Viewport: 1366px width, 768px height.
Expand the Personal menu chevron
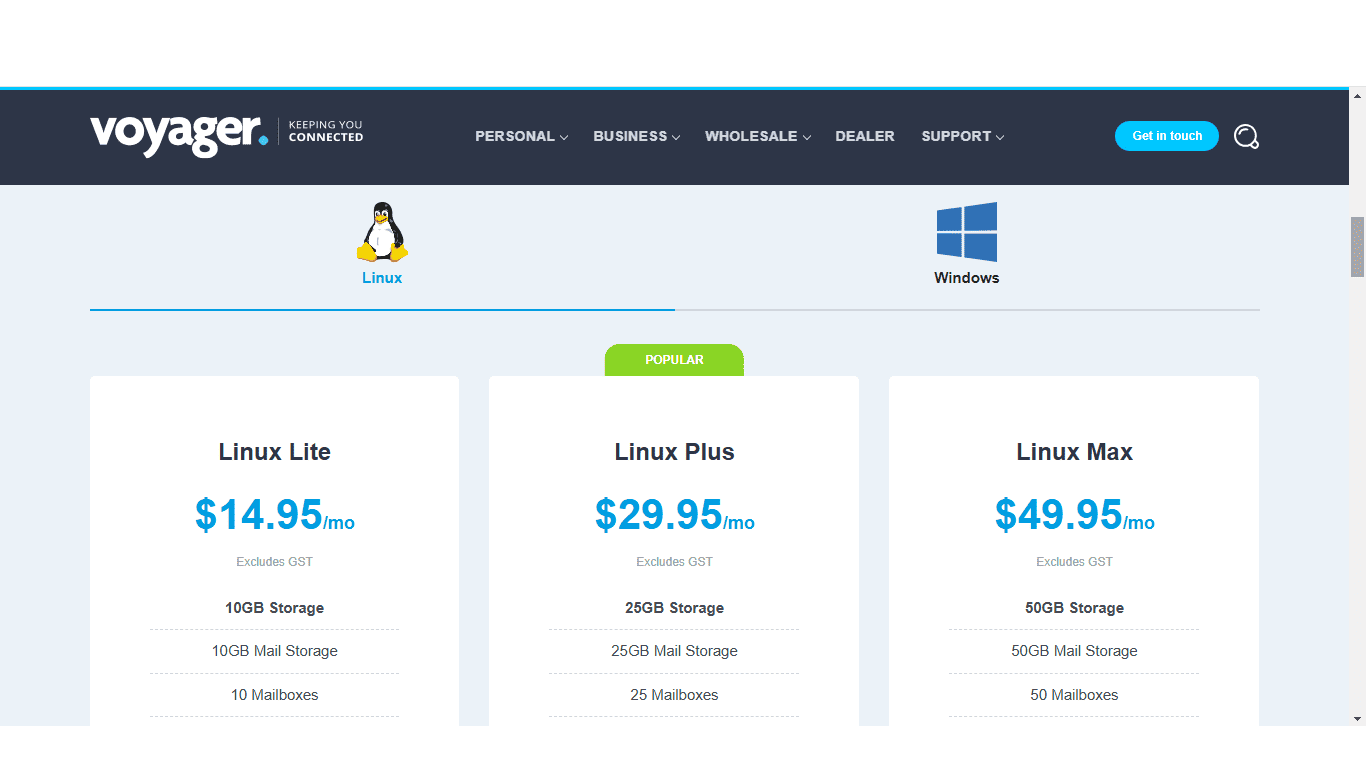click(564, 137)
